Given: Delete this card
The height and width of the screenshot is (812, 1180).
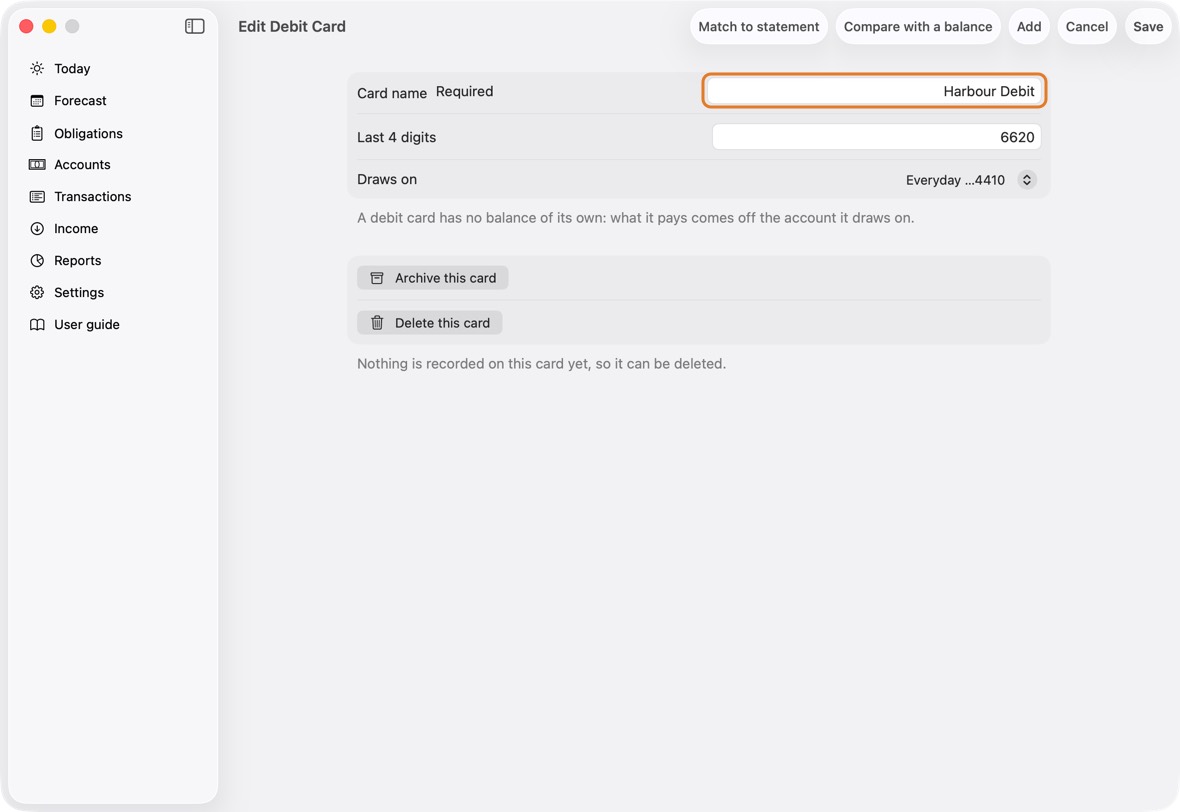Looking at the screenshot, I should pos(430,323).
